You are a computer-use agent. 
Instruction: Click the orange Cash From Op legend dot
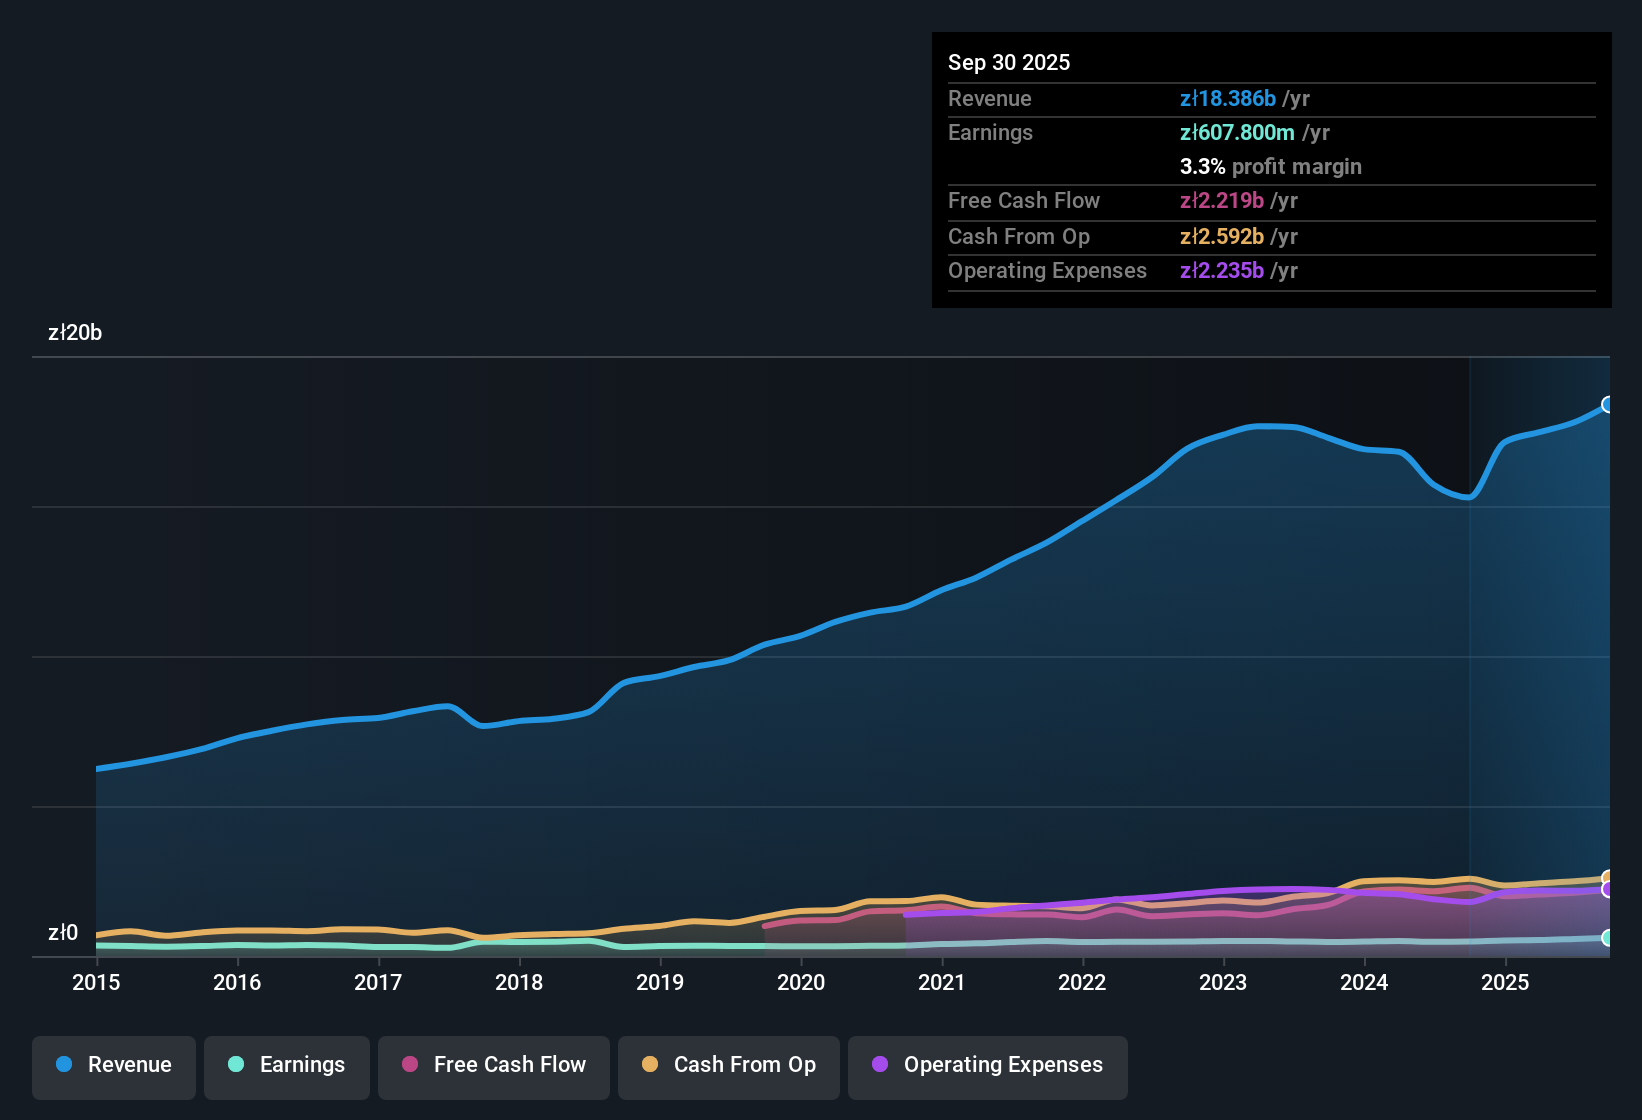pos(649,1065)
